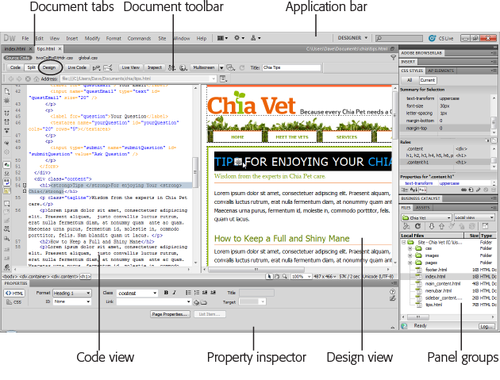This screenshot has height=380, width=500.
Task: Open the Multiscreen dropdown arrow
Action: point(221,68)
